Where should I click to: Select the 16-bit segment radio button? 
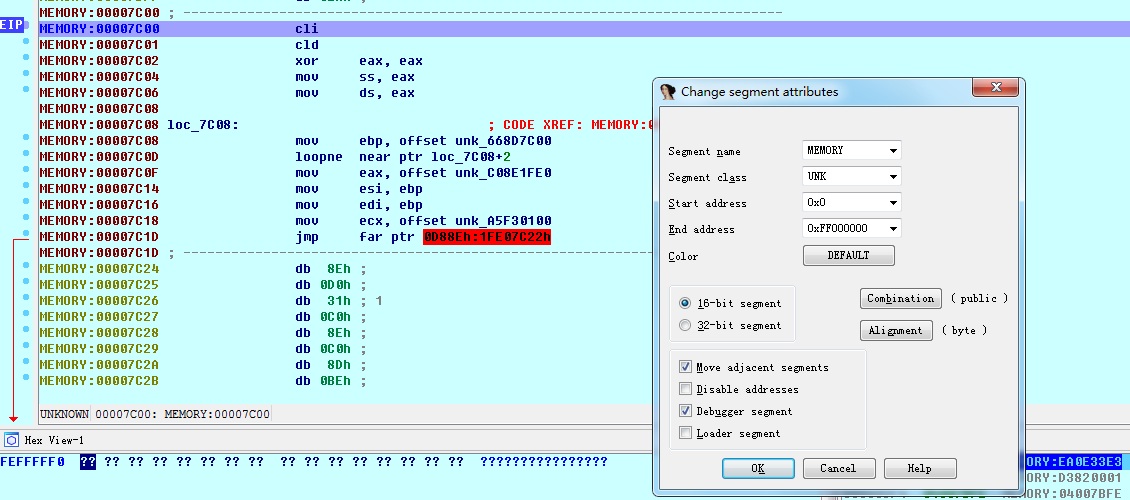685,303
